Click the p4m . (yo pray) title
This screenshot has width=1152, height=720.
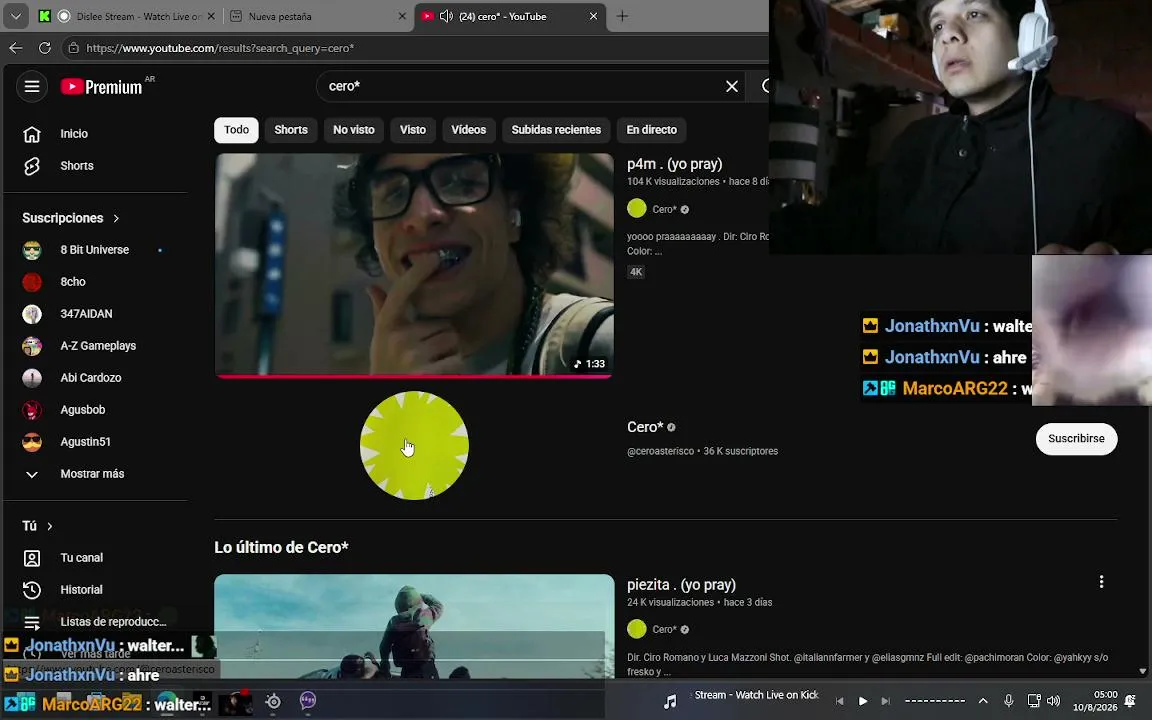tap(674, 164)
